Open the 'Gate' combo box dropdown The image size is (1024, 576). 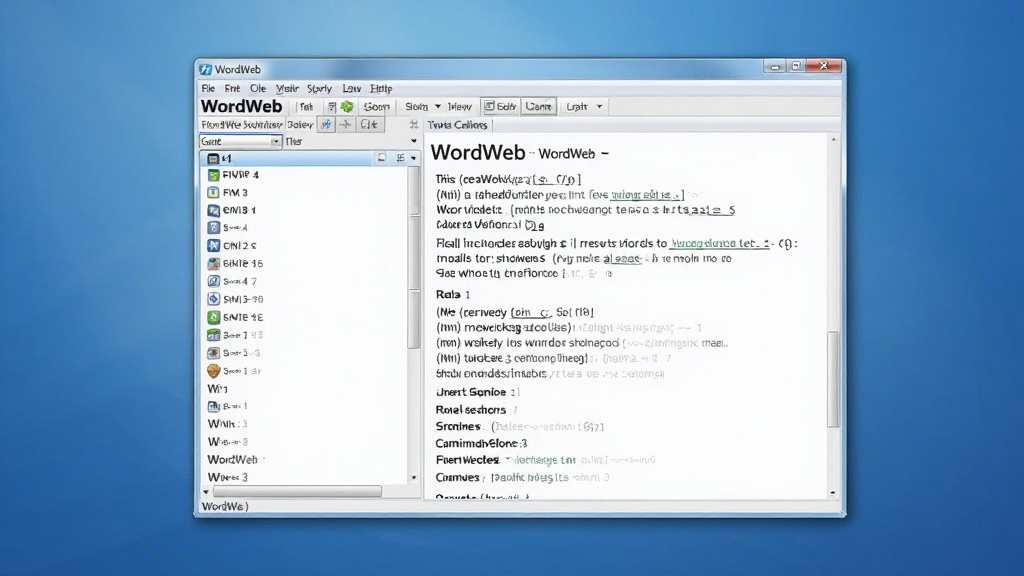tap(276, 141)
